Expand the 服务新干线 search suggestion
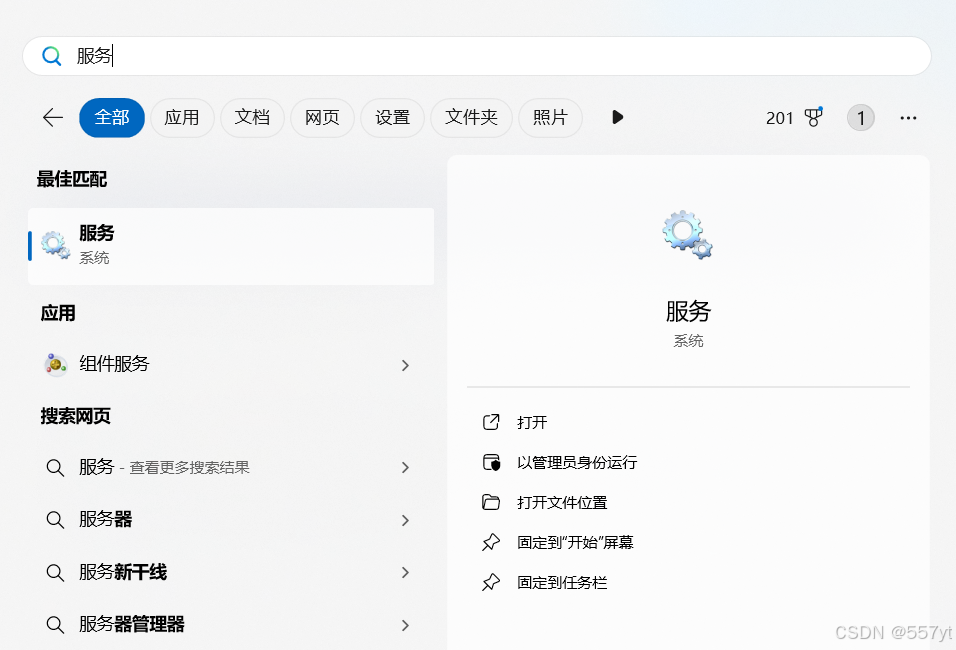This screenshot has width=956, height=650. (x=405, y=572)
